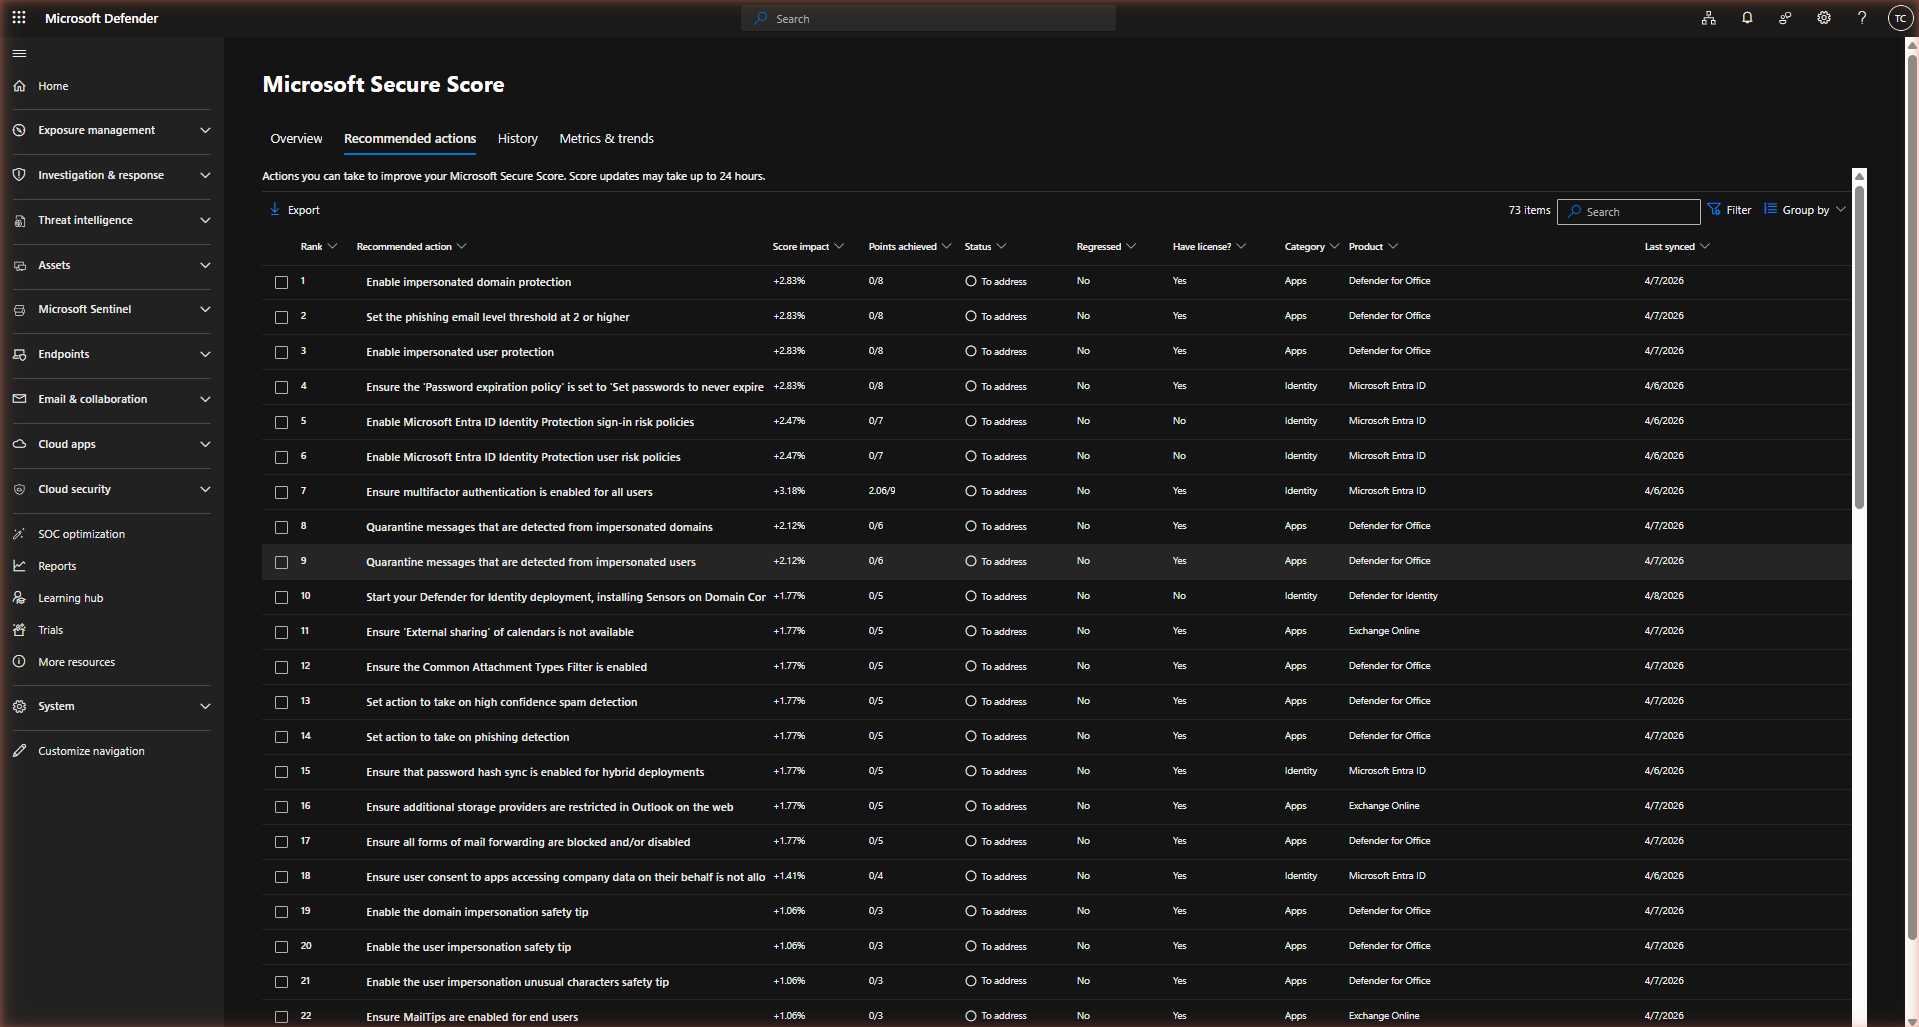Click the Threat intelligence icon

click(19, 220)
